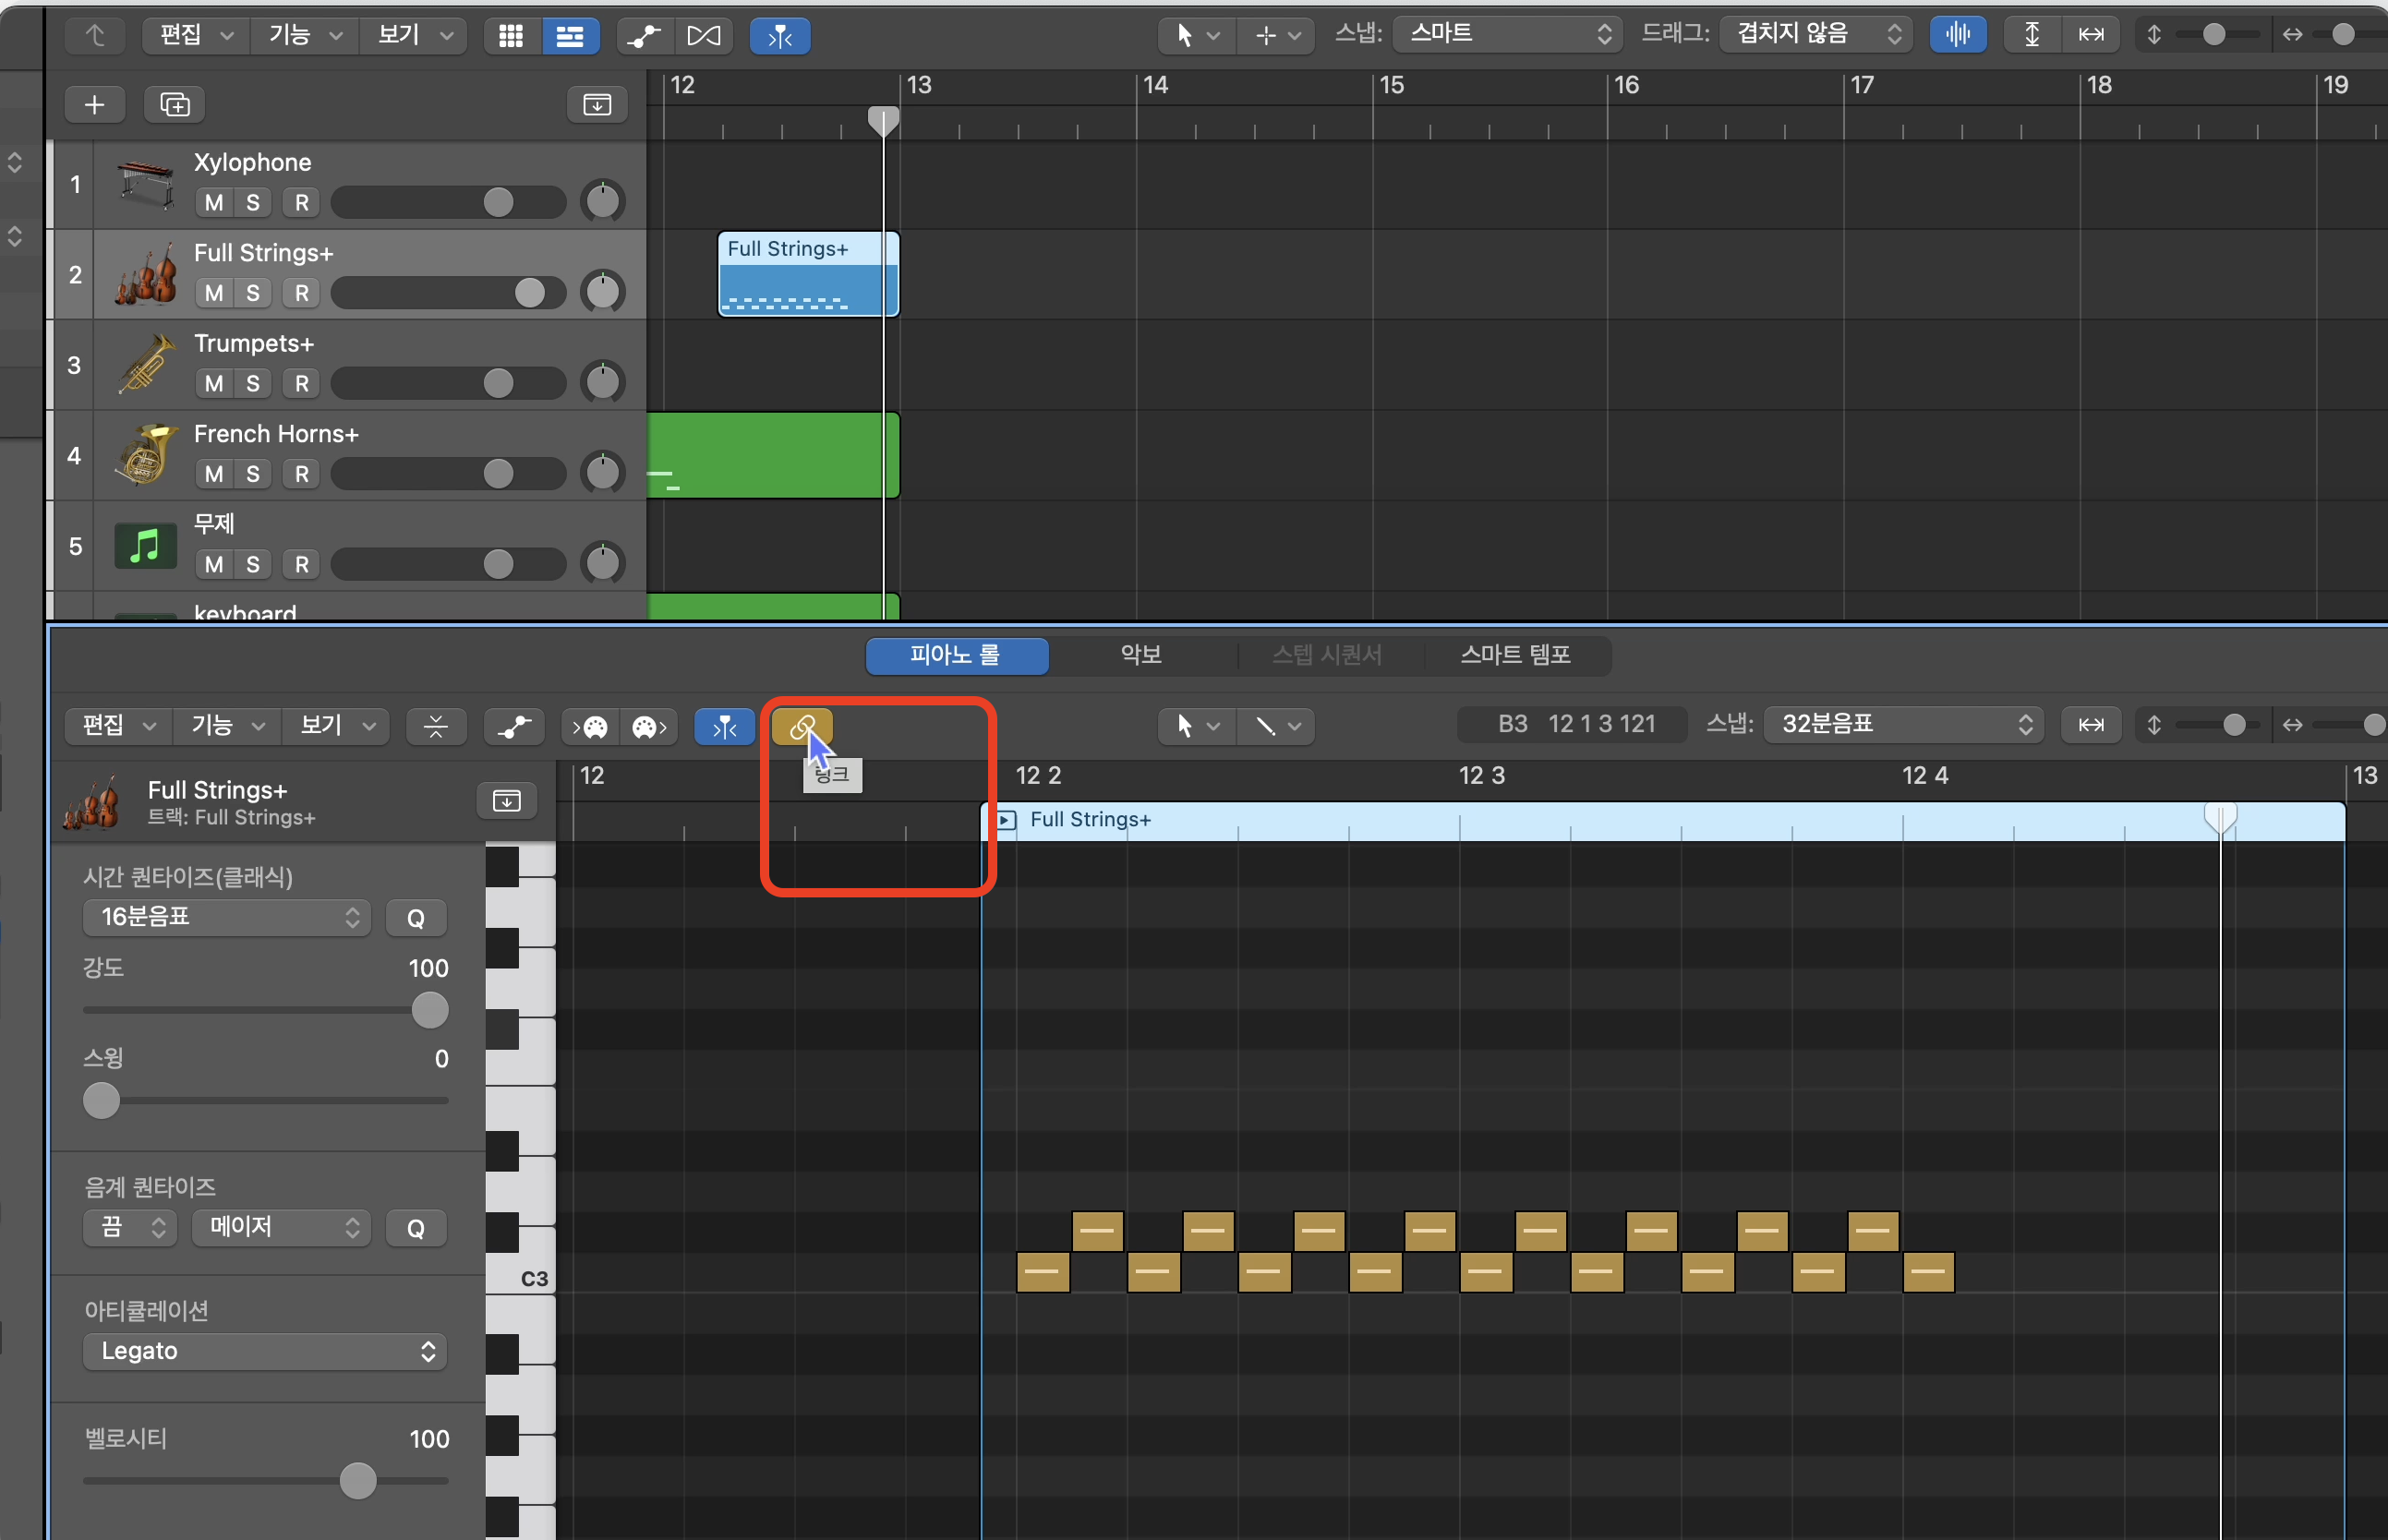
Task: Click the add new track plus button
Action: [94, 104]
